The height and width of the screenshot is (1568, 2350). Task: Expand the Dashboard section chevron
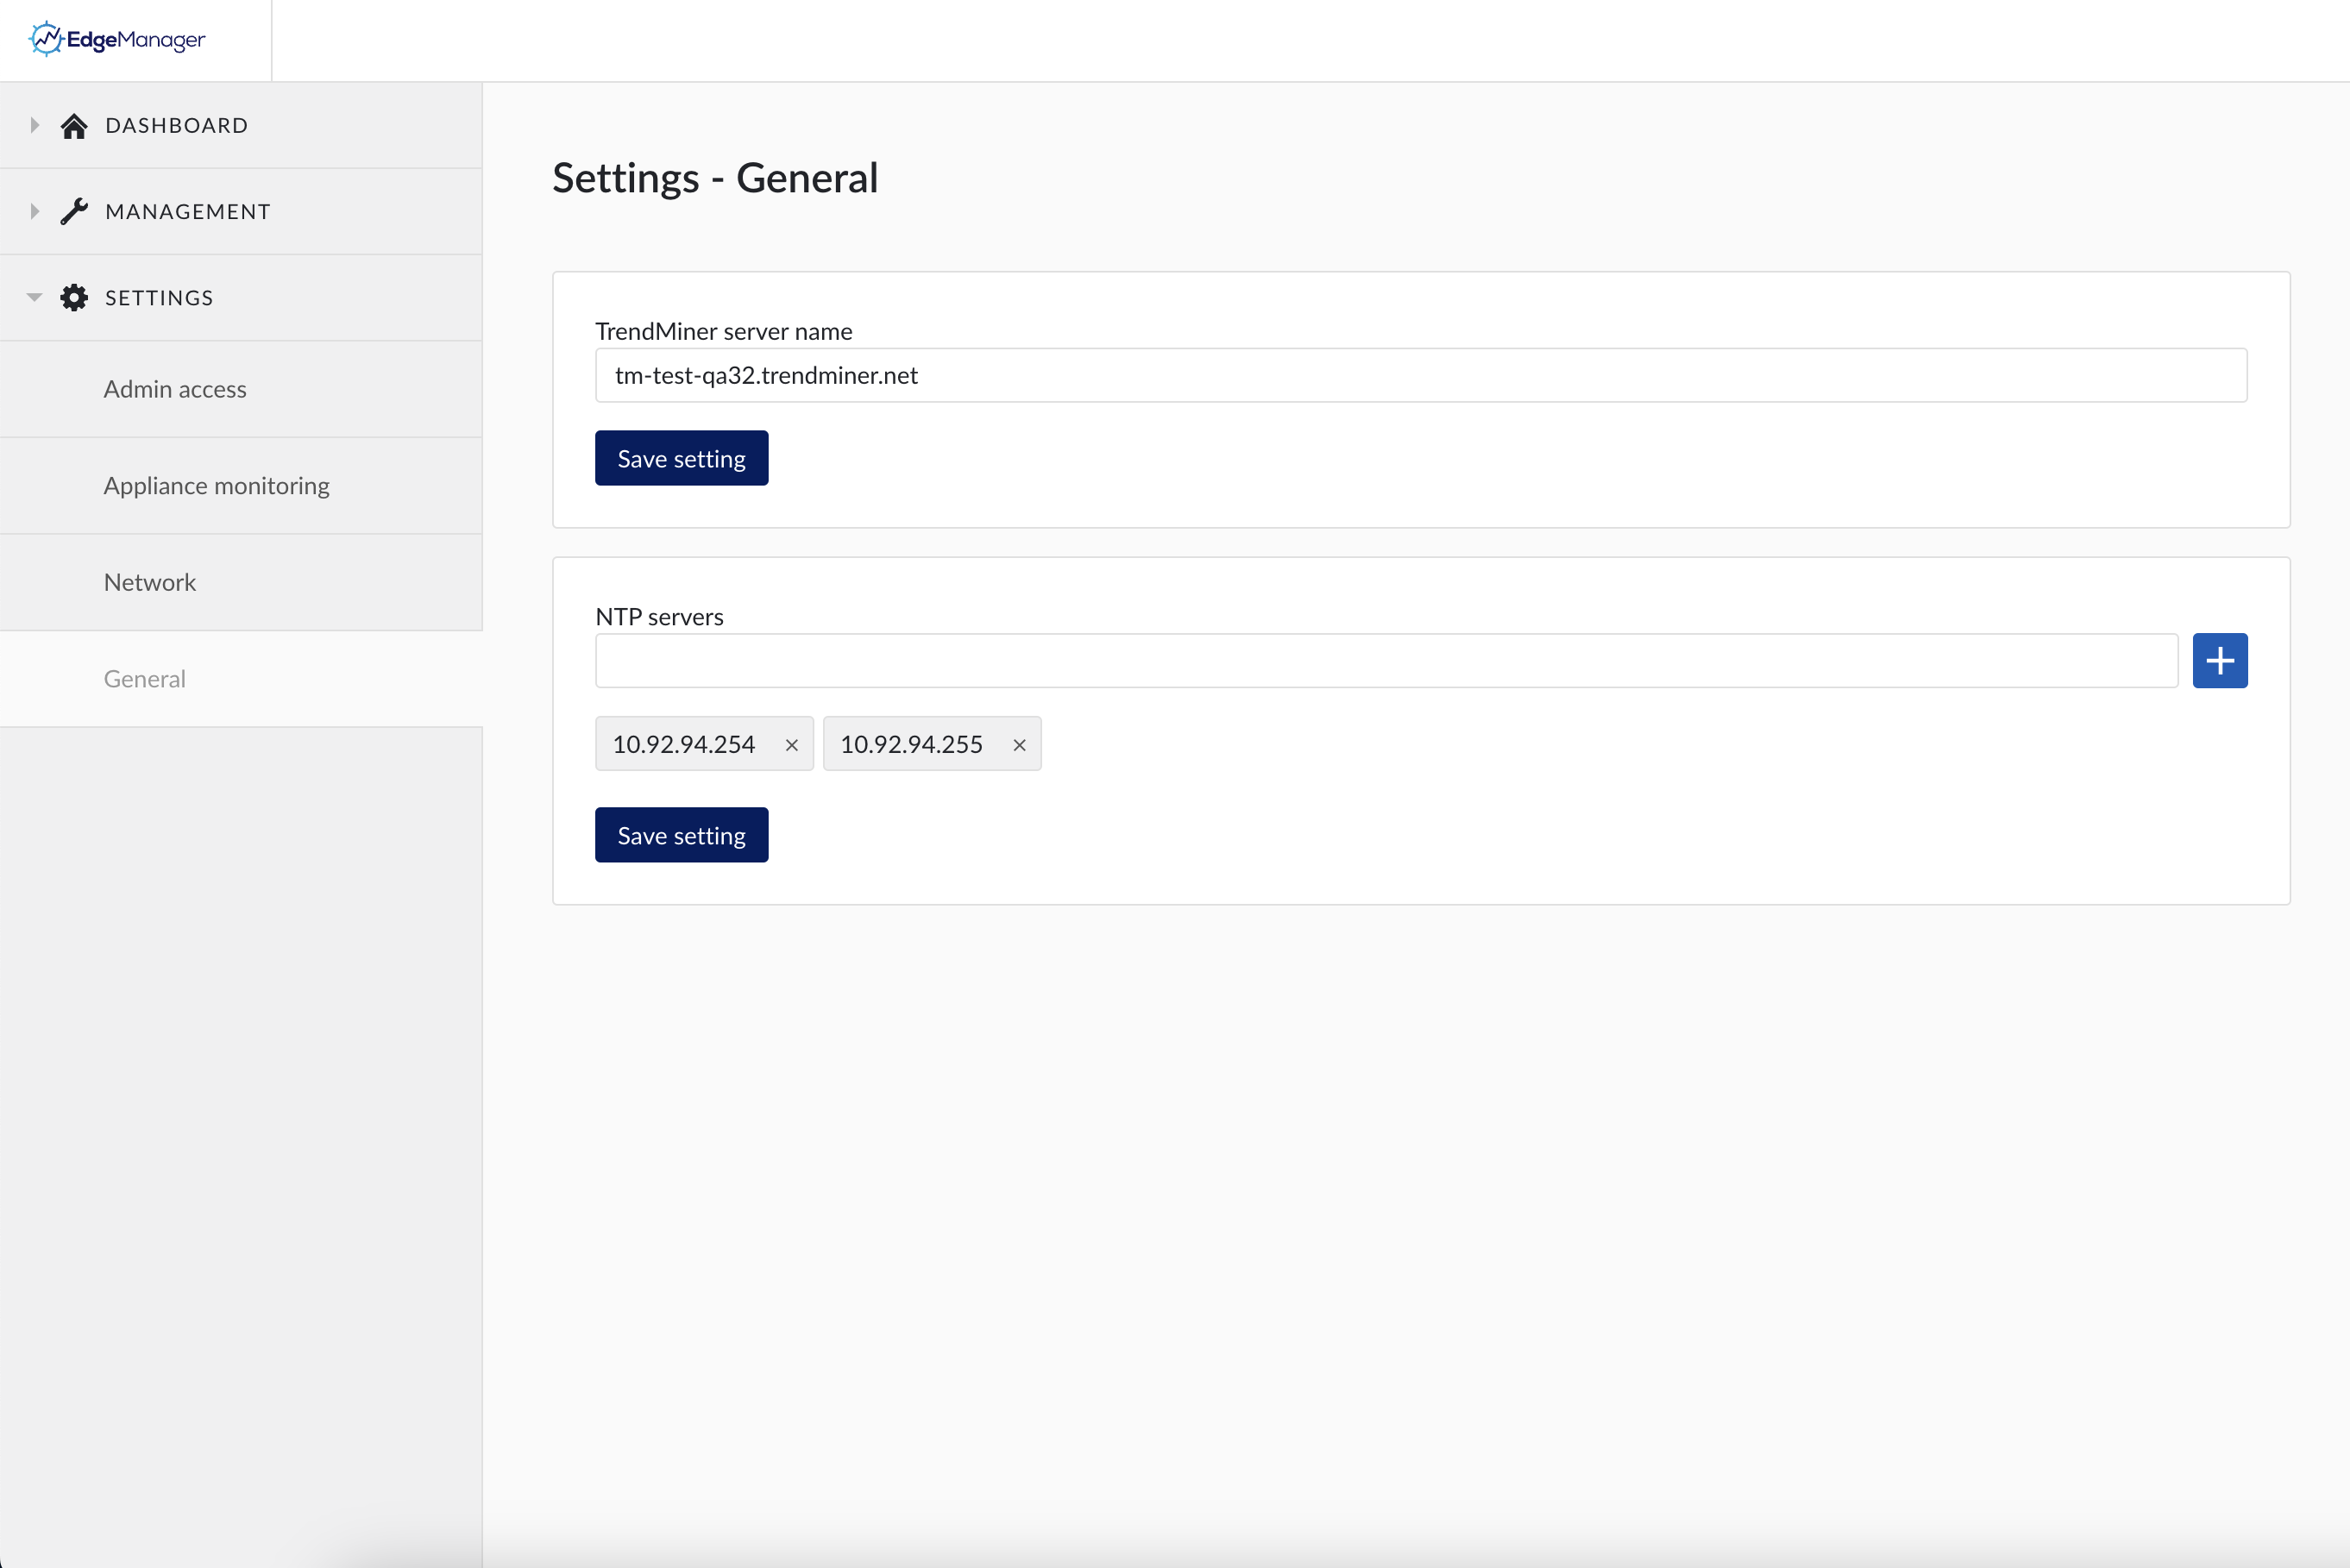tap(34, 125)
